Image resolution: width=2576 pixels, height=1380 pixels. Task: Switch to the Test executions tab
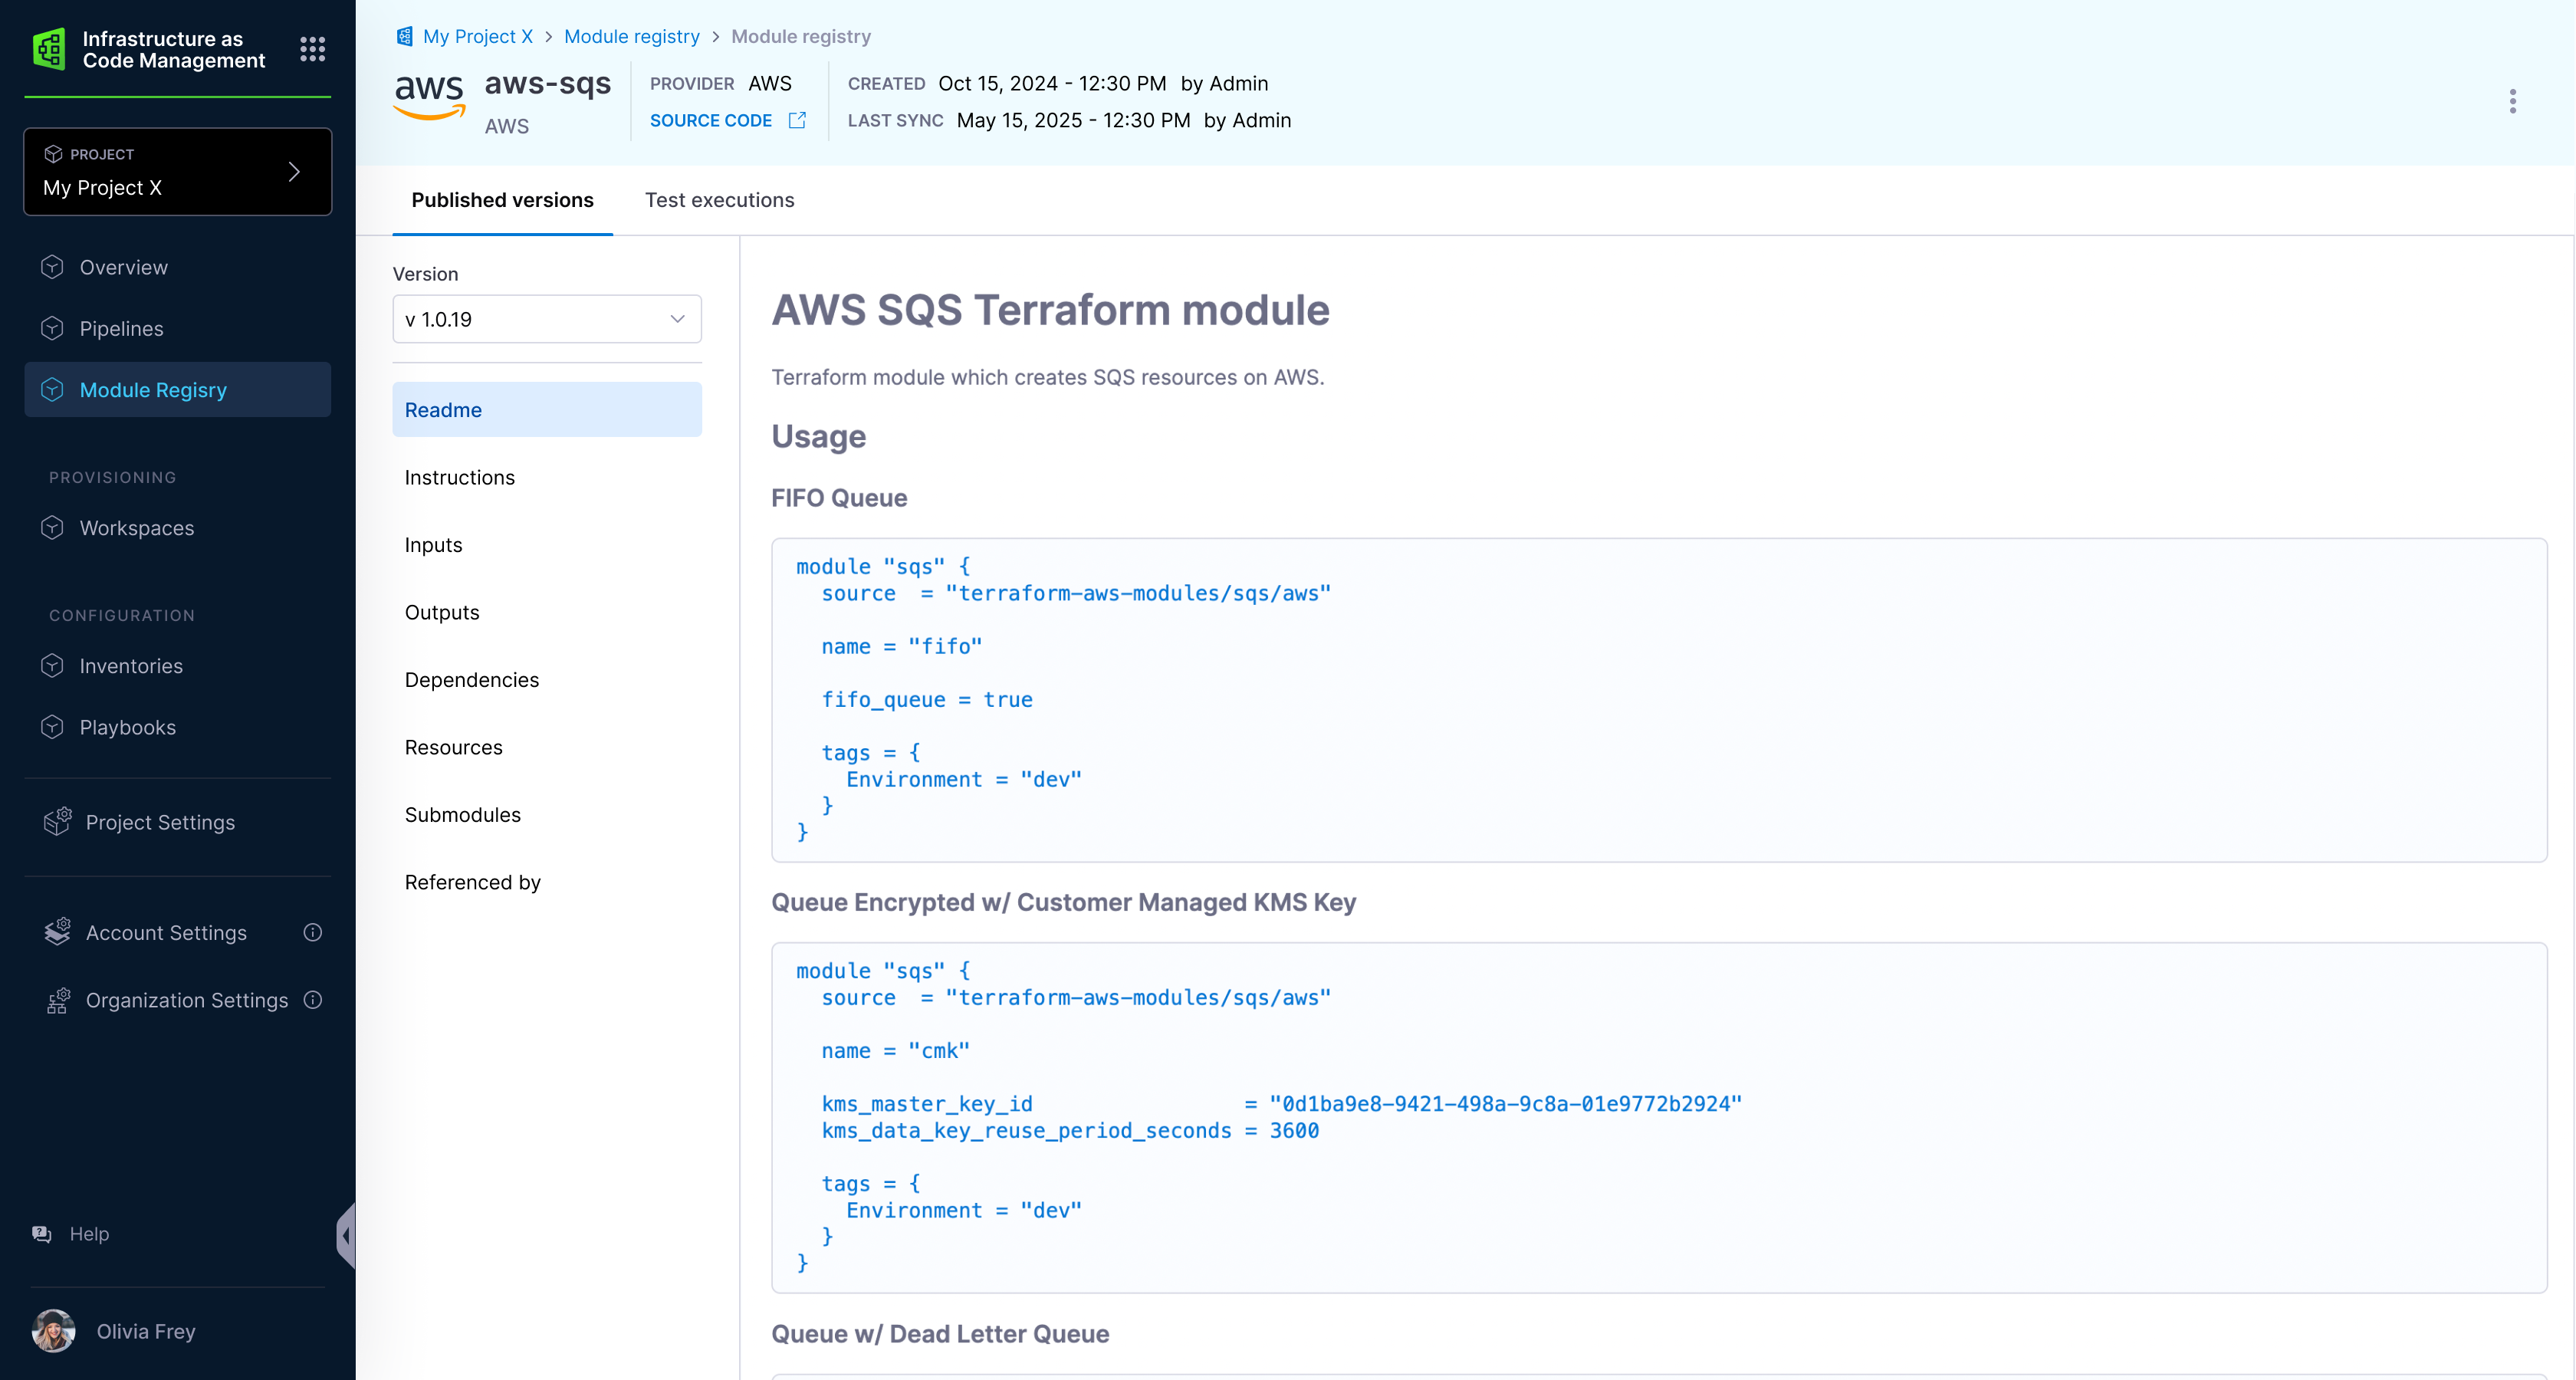pos(719,200)
